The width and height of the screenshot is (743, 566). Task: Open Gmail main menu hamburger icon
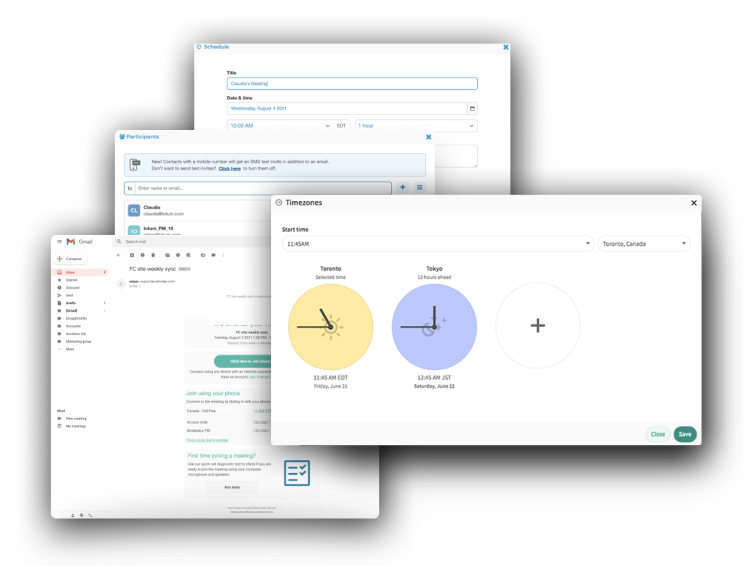59,242
